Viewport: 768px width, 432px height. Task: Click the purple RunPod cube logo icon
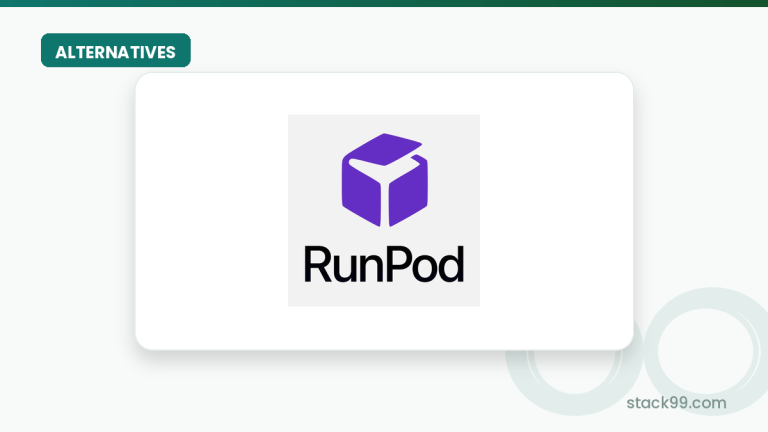point(384,180)
